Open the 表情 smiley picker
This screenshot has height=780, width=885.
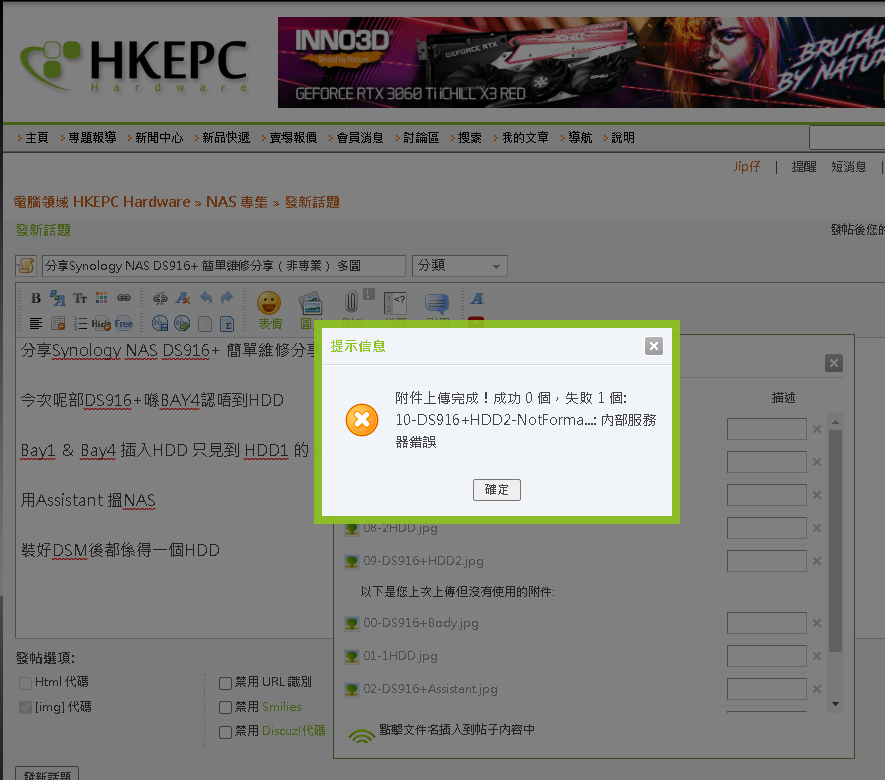269,310
